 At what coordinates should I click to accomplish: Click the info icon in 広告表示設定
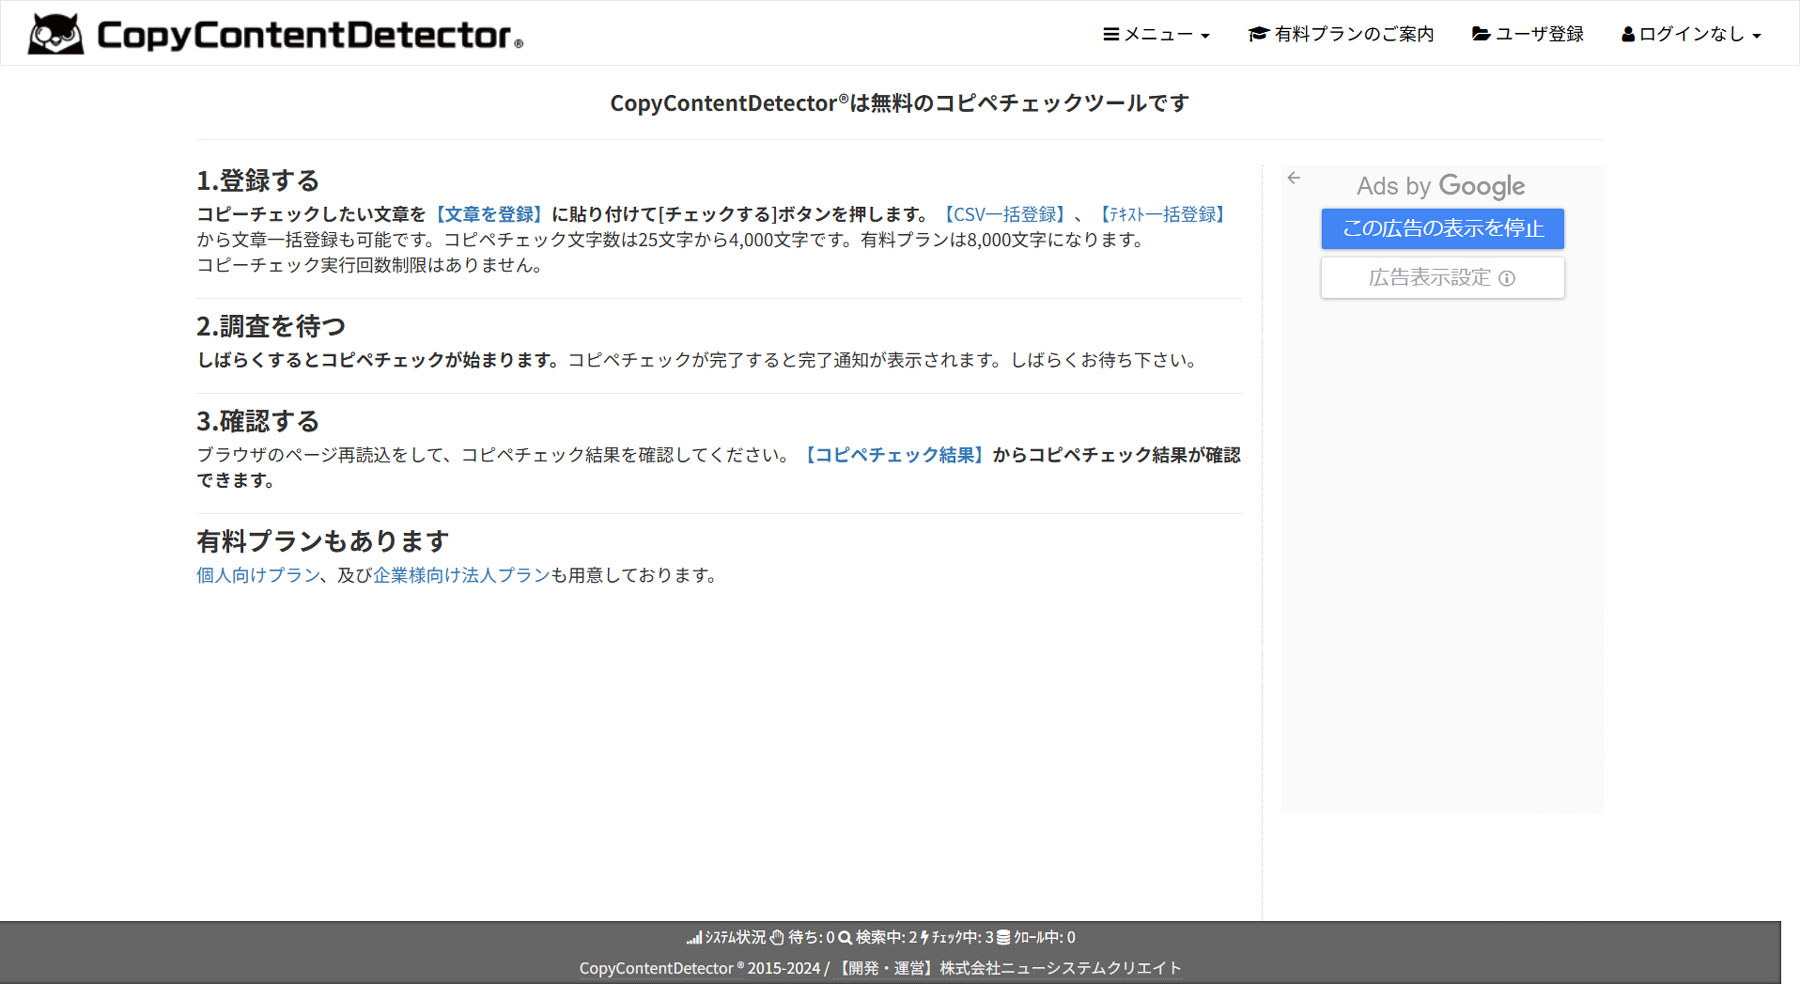(x=1507, y=279)
